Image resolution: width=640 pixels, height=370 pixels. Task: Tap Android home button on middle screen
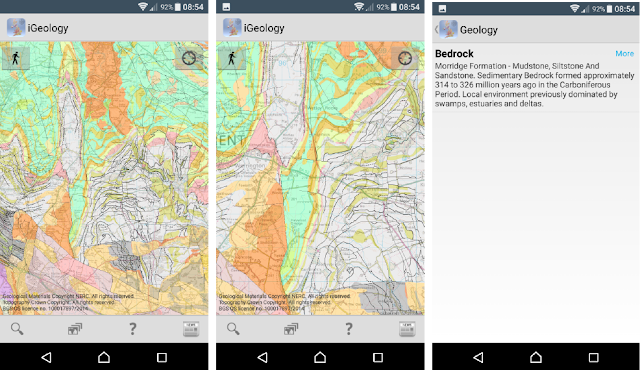320,357
